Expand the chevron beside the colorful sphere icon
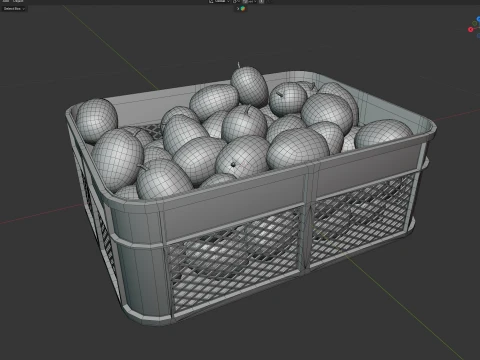Image resolution: width=480 pixels, height=360 pixels. 238,9
